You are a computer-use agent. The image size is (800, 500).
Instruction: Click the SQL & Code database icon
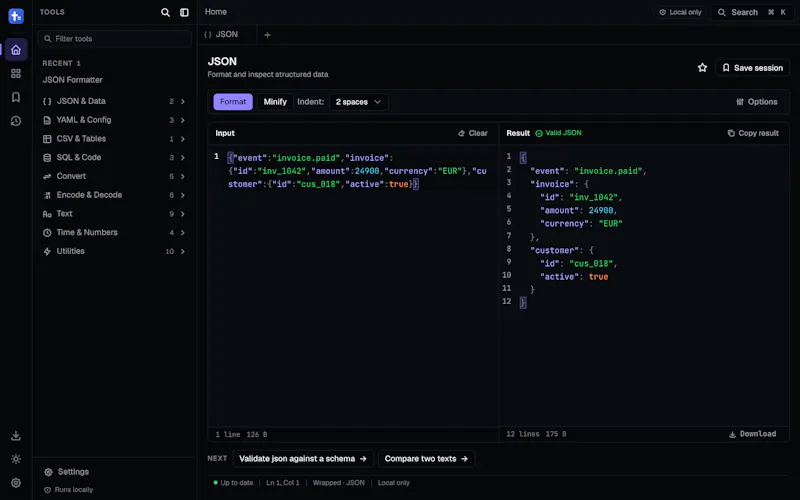pyautogui.click(x=47, y=158)
